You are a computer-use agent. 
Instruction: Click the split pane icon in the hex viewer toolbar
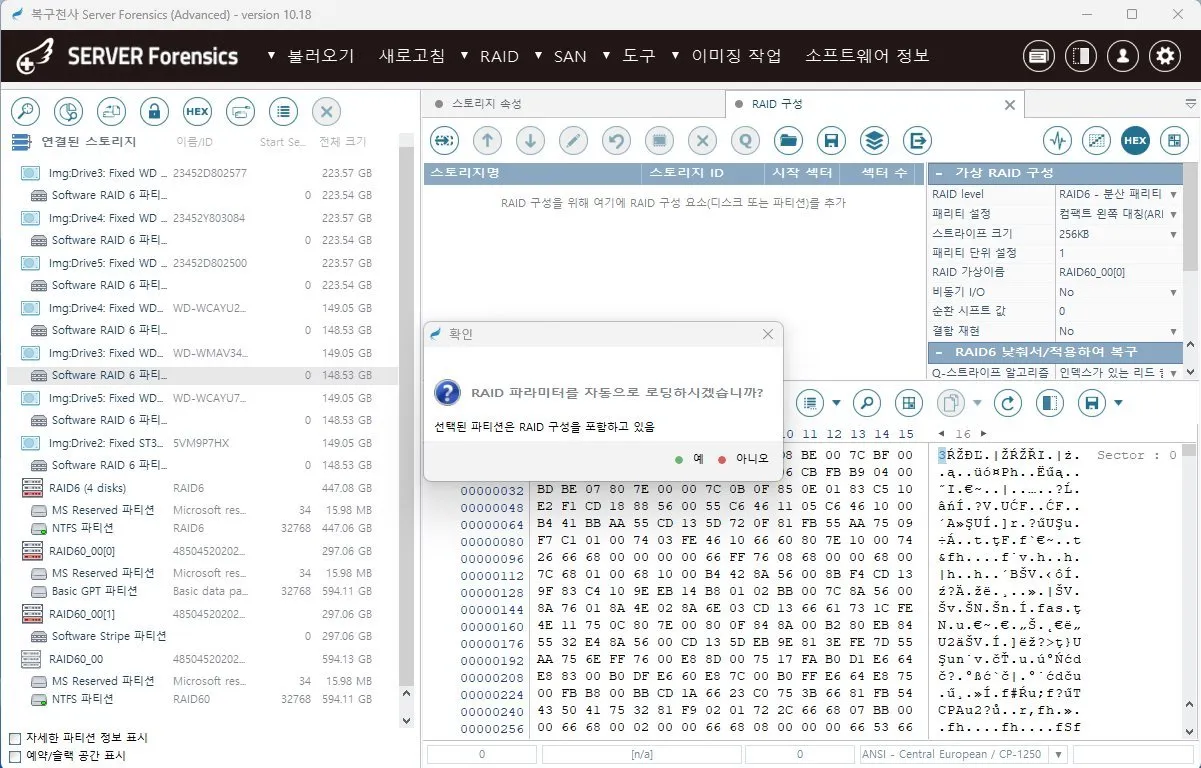[1050, 403]
